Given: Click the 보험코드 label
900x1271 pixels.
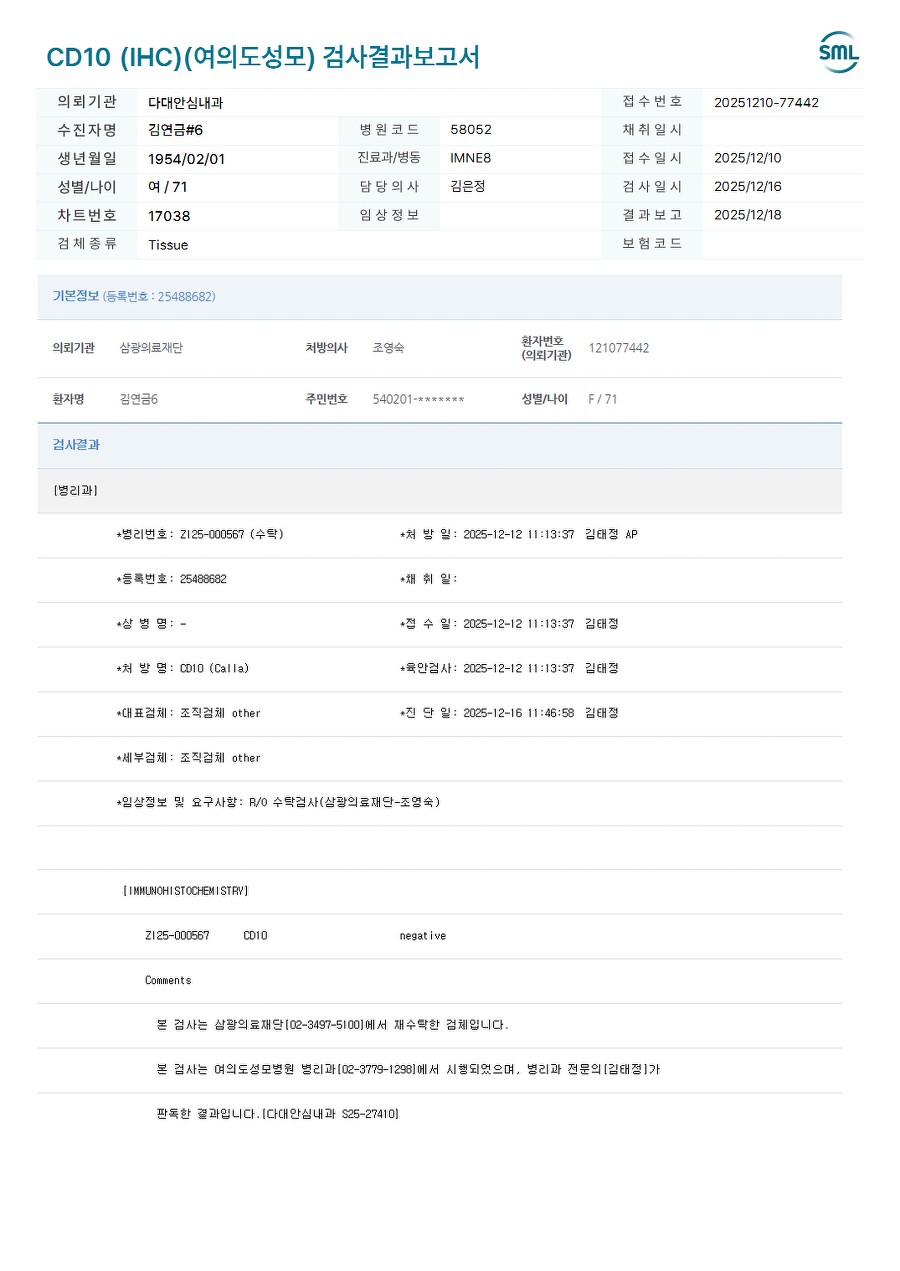Looking at the screenshot, I should point(652,243).
